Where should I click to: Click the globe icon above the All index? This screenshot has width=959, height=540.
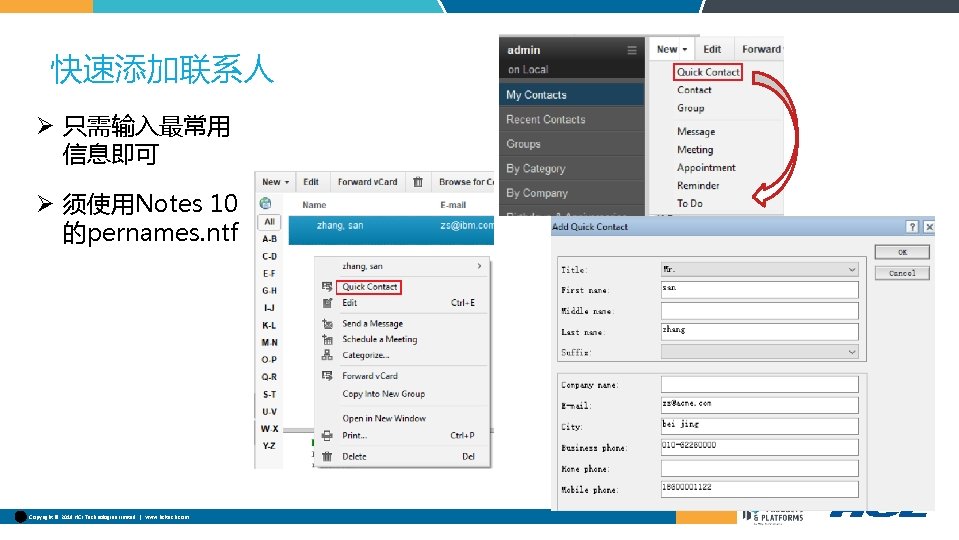coord(265,203)
